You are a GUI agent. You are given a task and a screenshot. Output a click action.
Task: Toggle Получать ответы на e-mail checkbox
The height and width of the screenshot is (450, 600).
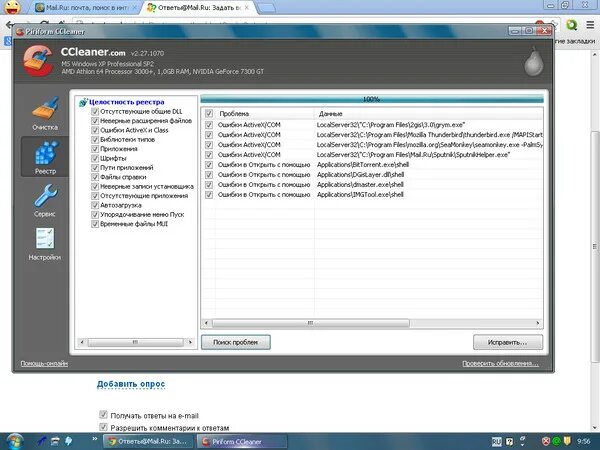click(103, 415)
